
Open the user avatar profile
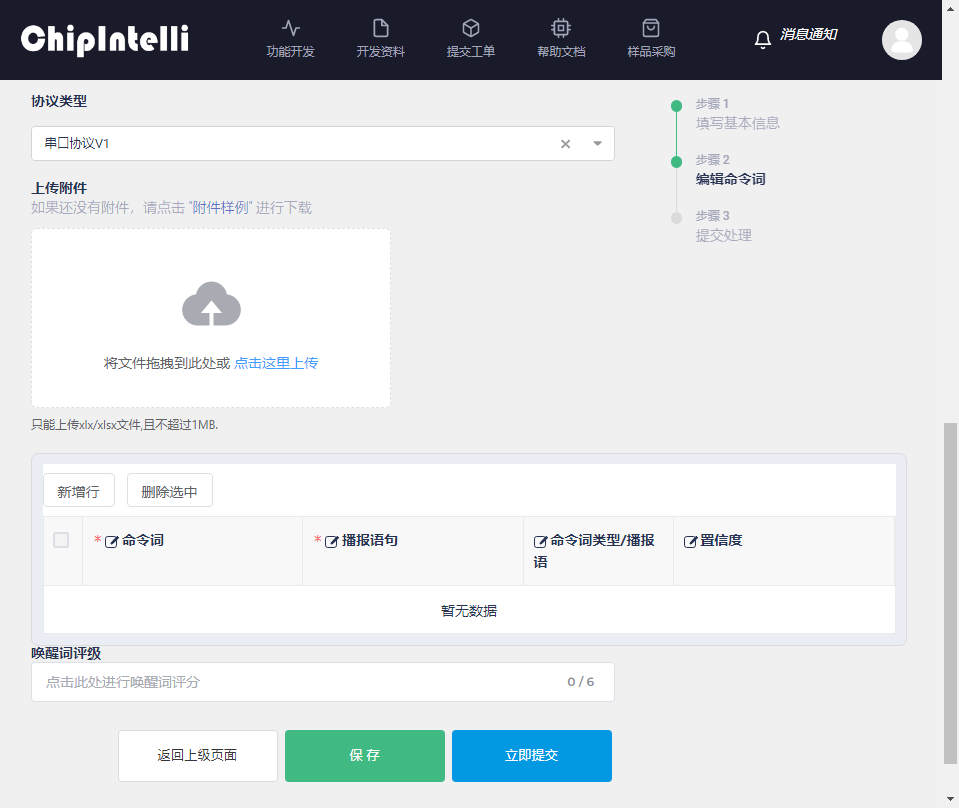901,40
